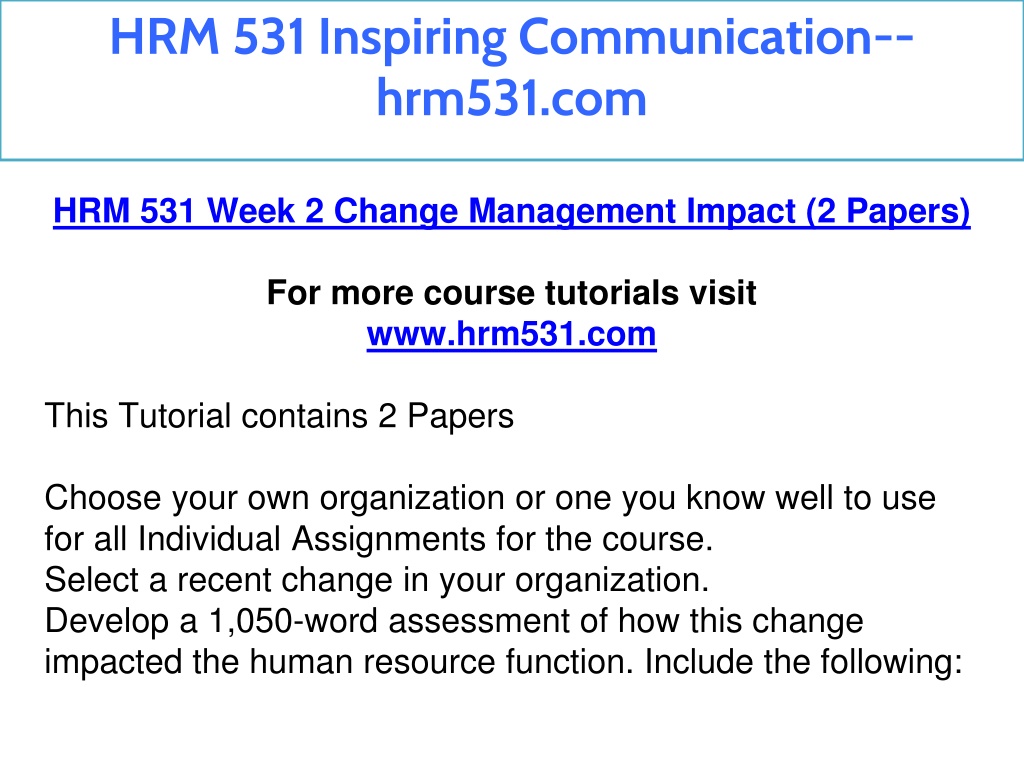Open the HRM 531 Week 2 Change Management Impact link
The image size is (1024, 768).
coord(511,212)
